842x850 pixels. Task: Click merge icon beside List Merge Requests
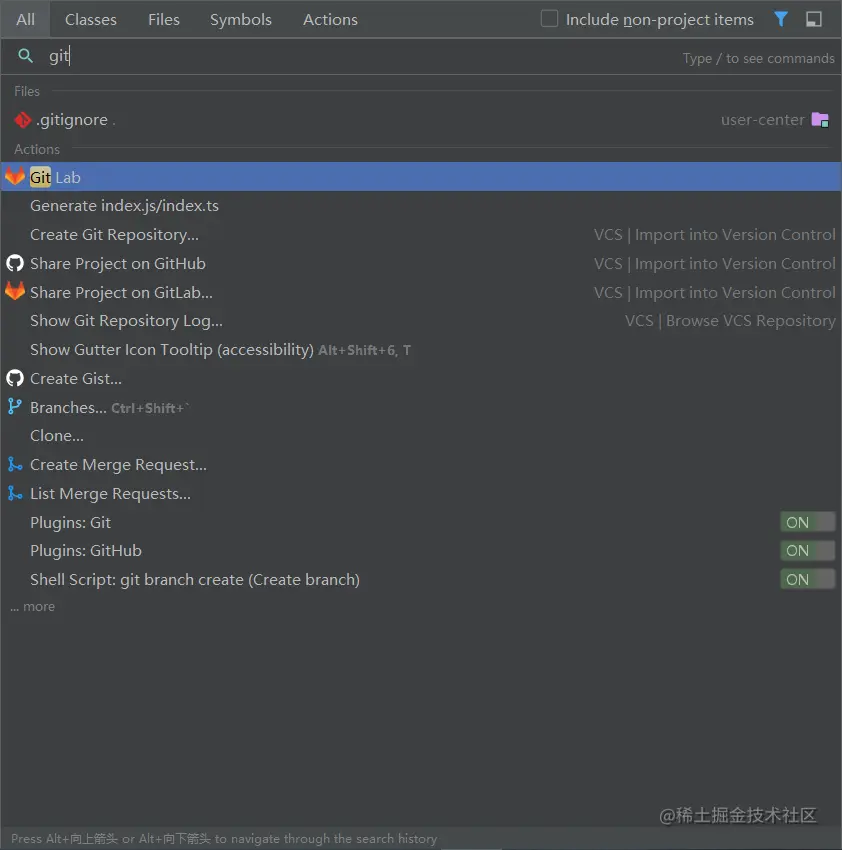pyautogui.click(x=15, y=493)
